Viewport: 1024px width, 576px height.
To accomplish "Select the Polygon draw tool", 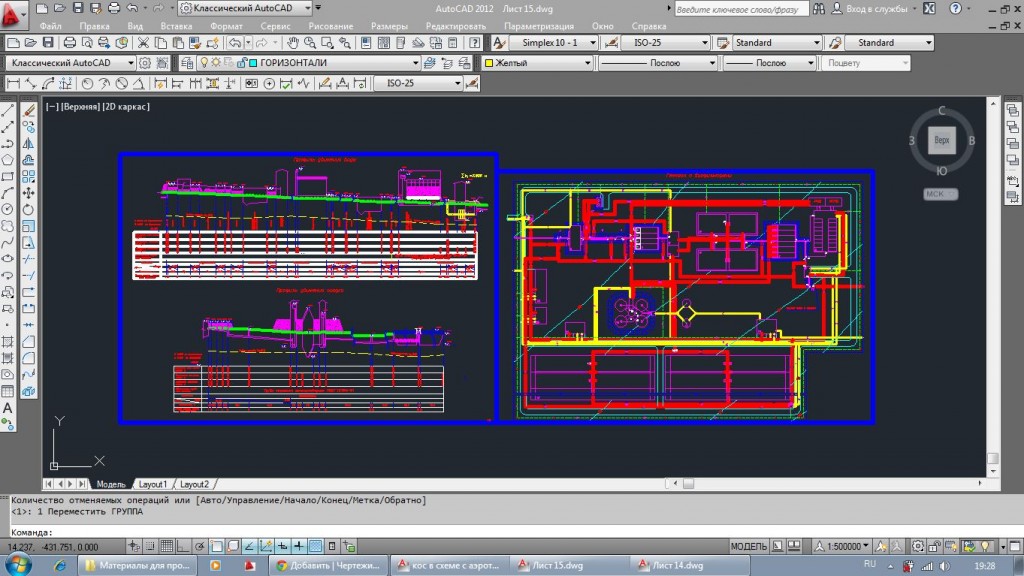I will click(8, 160).
